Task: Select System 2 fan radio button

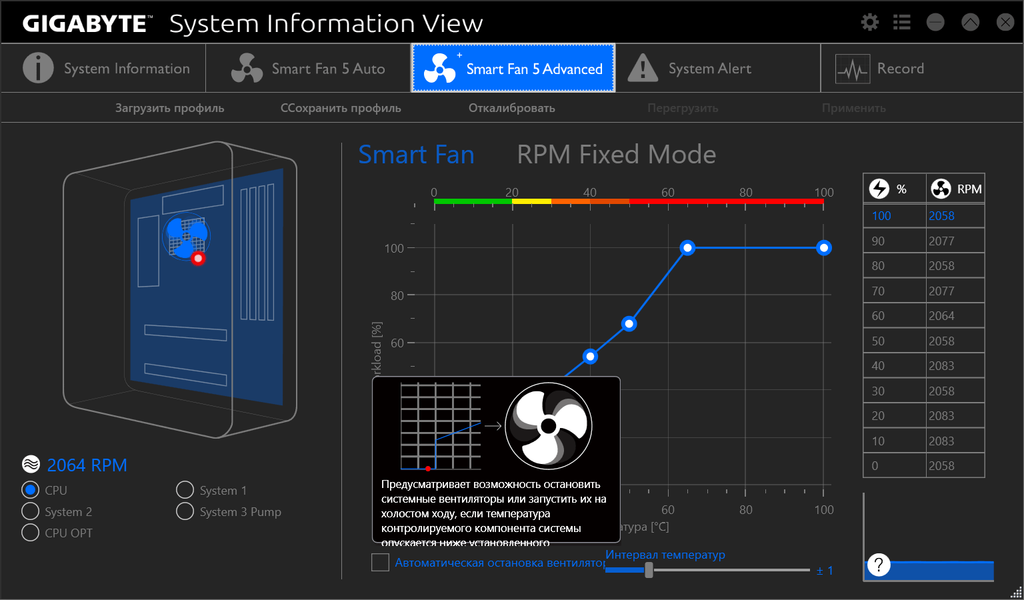Action: [30, 511]
